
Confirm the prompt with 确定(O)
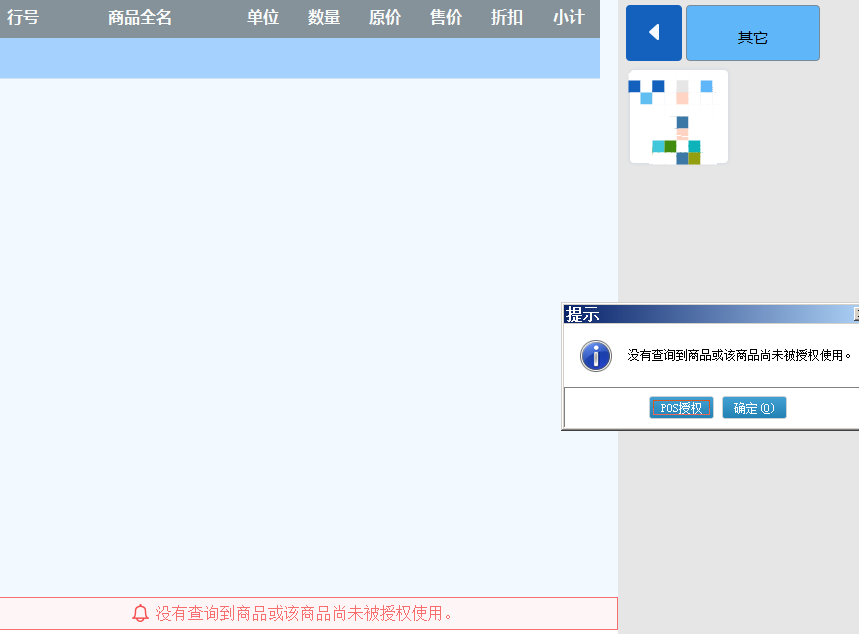pos(754,408)
